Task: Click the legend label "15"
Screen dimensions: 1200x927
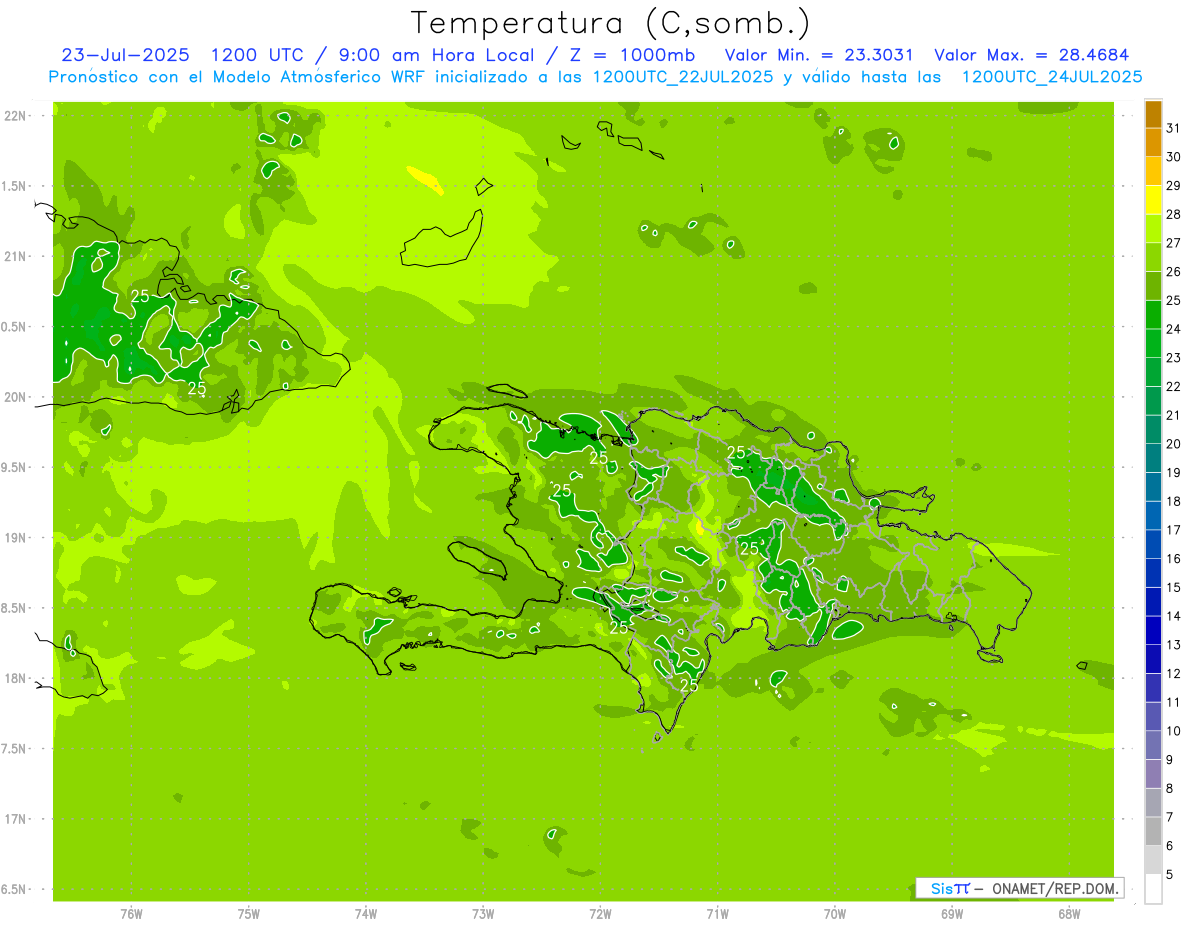Action: click(1173, 587)
